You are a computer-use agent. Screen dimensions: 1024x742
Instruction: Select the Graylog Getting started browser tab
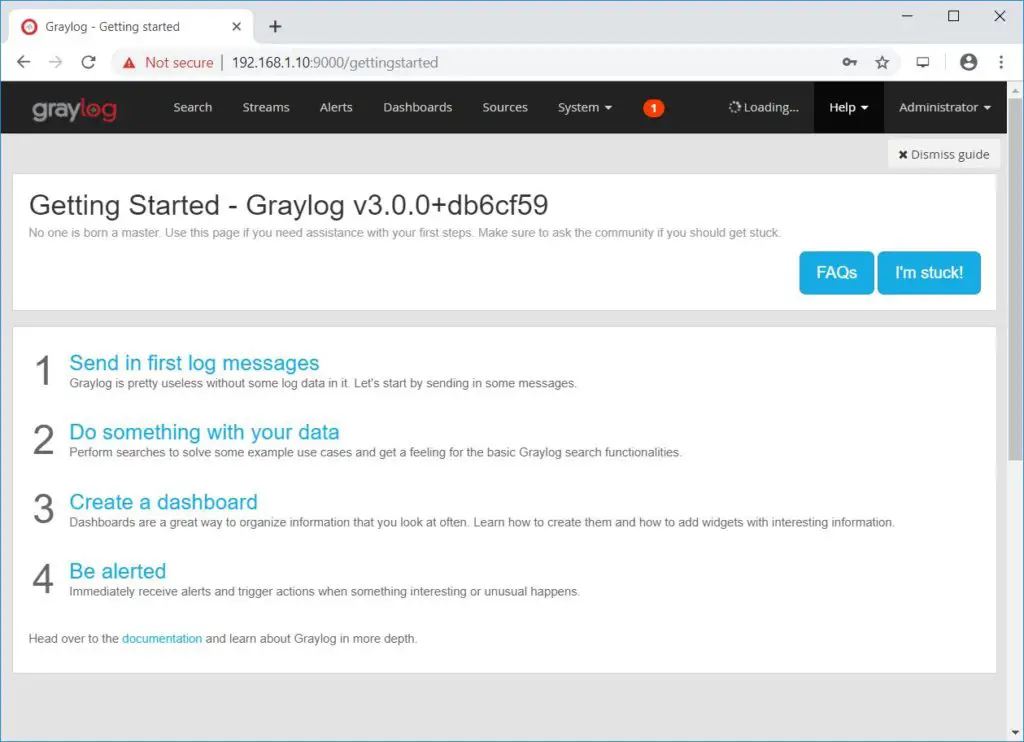(x=131, y=27)
